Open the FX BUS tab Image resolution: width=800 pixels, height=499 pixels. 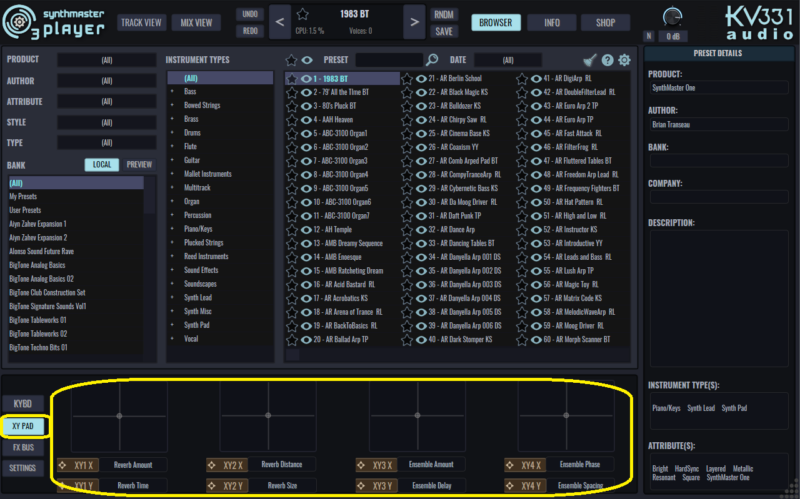coord(22,446)
